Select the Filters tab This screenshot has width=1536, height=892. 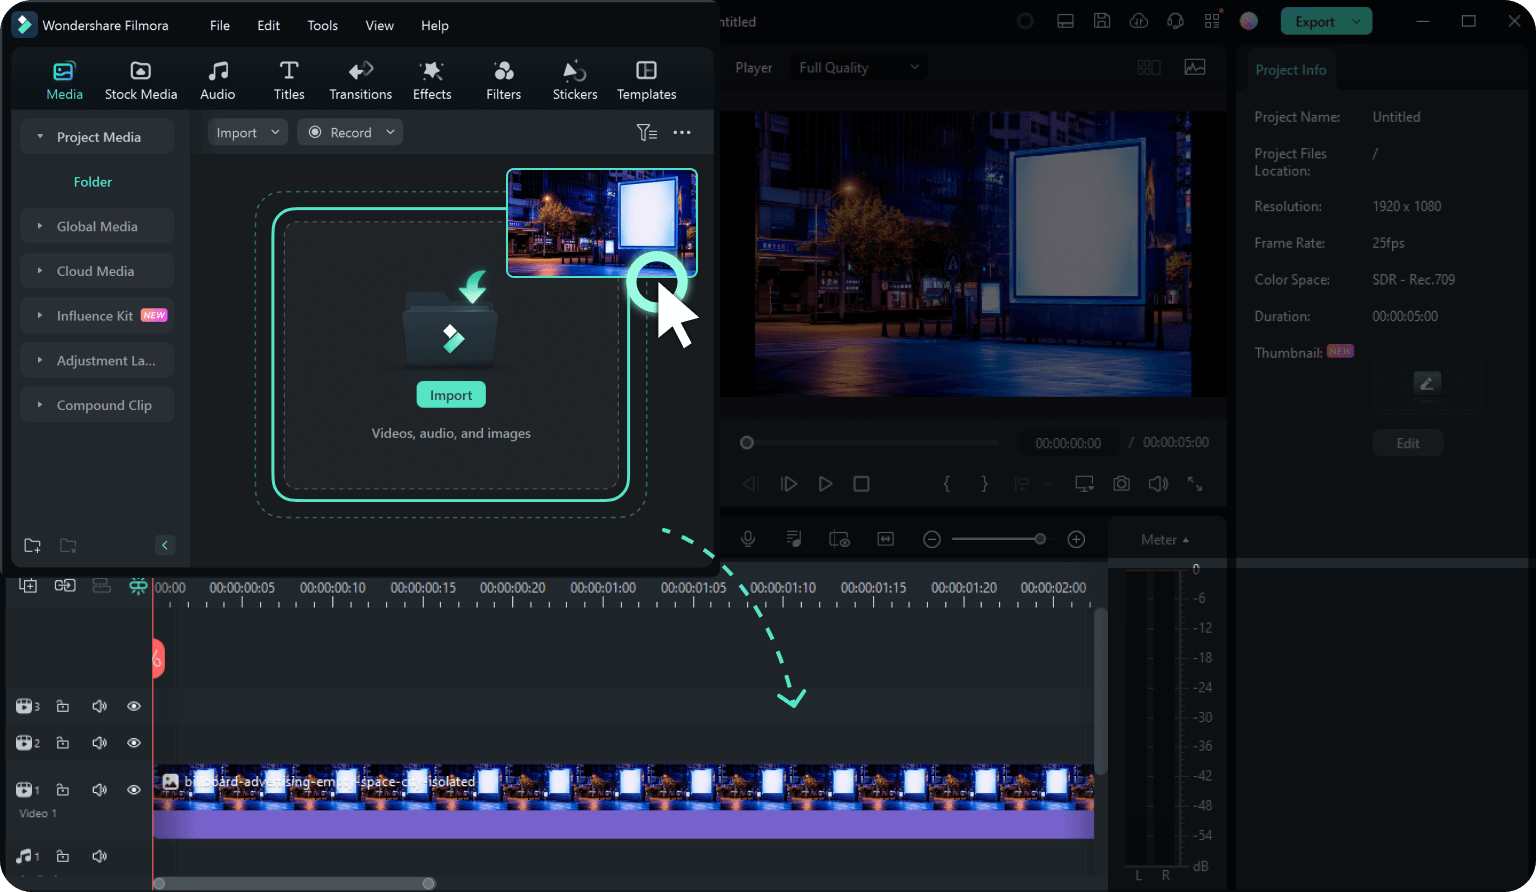tap(503, 81)
